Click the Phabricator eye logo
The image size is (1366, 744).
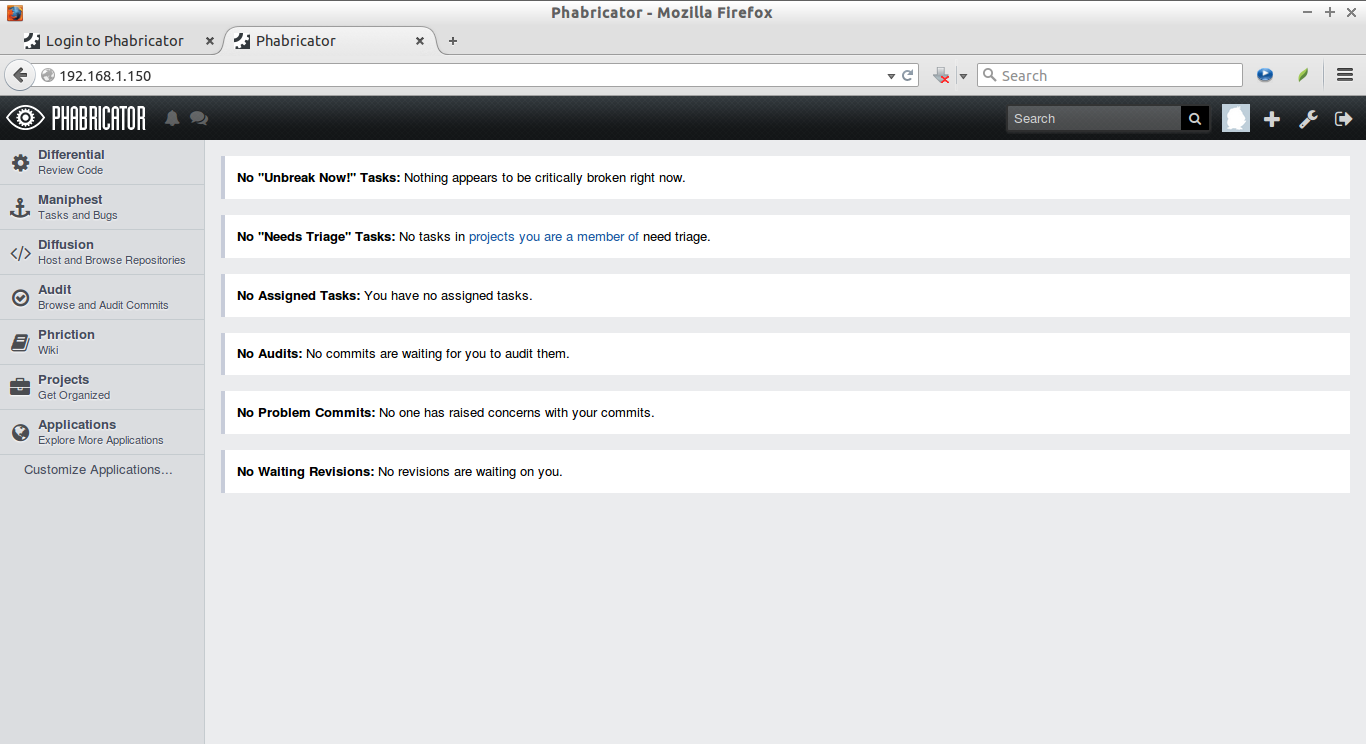(25, 118)
